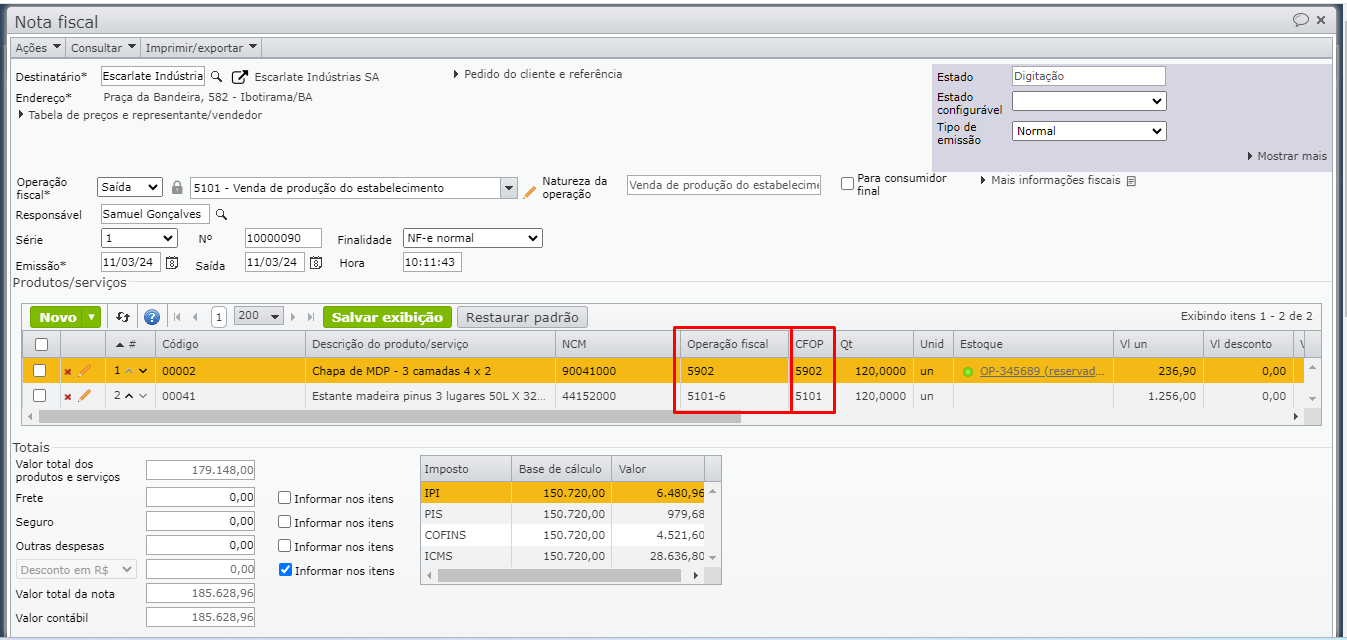Select the checkbox for item 00041
The height and width of the screenshot is (640, 1347).
click(40, 396)
